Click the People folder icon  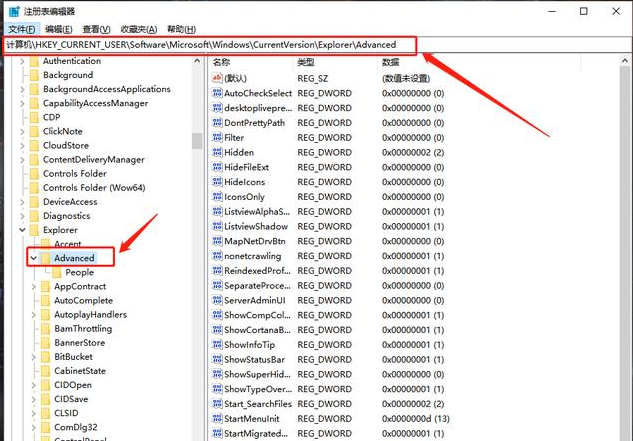[57, 272]
